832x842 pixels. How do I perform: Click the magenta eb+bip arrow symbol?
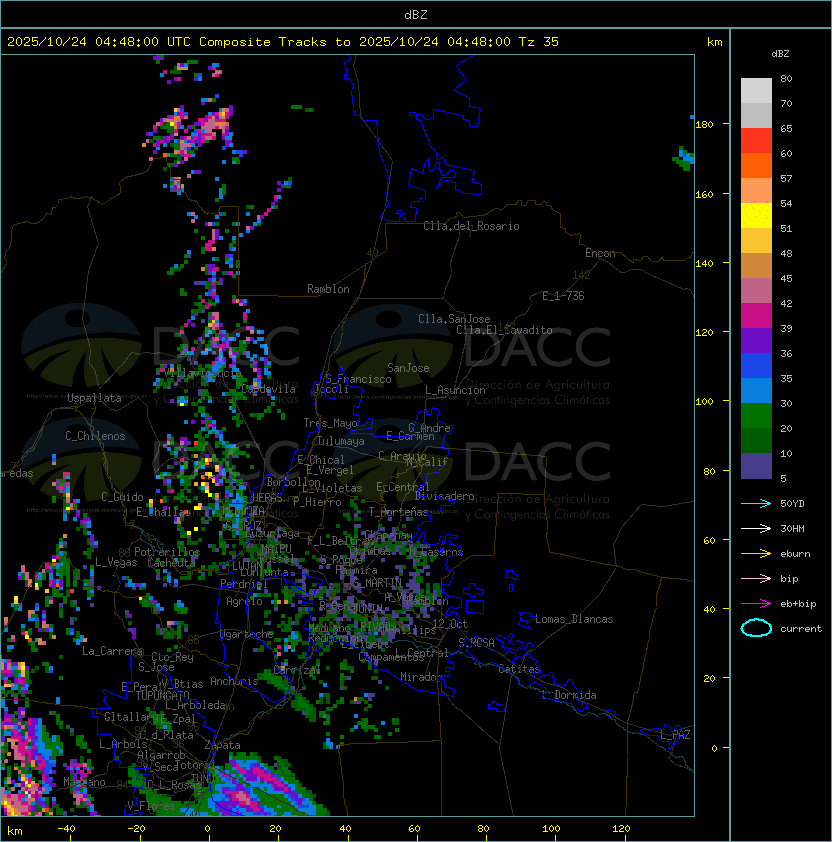tap(756, 604)
